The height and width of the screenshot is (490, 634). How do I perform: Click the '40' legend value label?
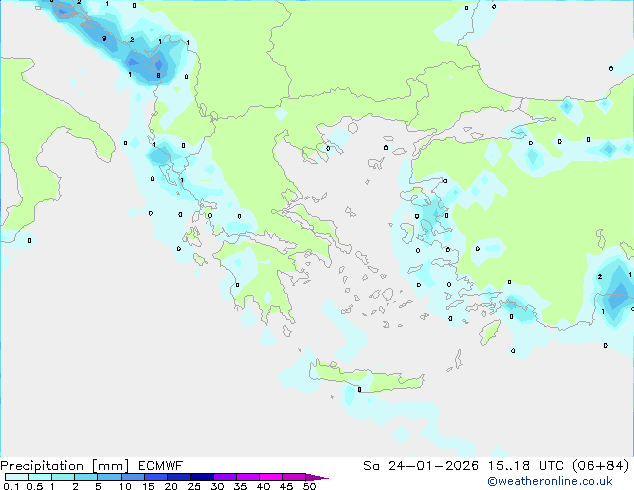[x=263, y=486]
